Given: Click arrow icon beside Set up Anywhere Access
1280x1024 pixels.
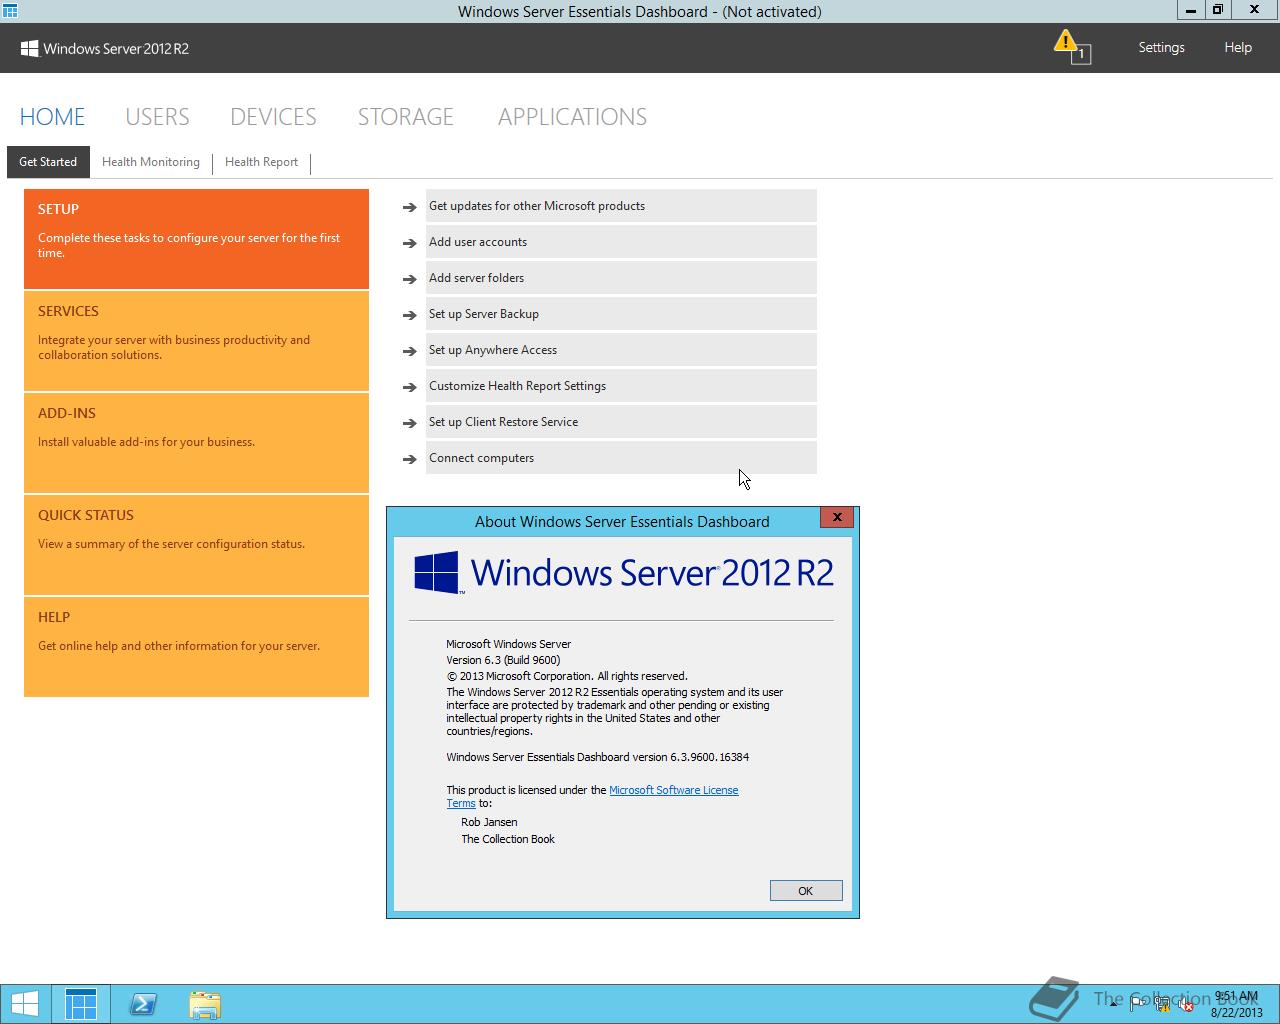Looking at the screenshot, I should [x=409, y=351].
